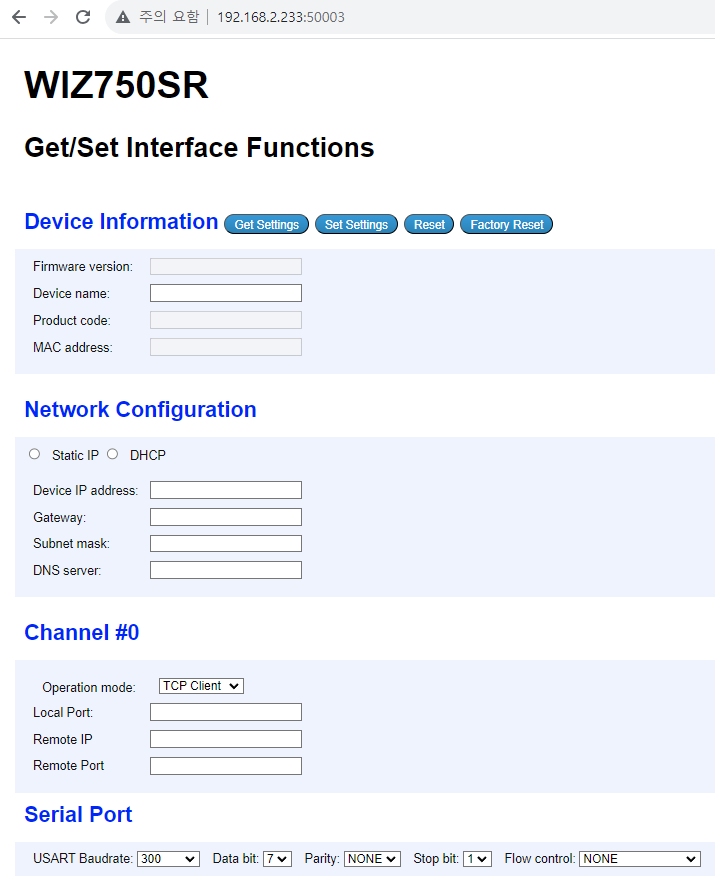This screenshot has width=715, height=886.
Task: Click the browser address bar
Action: [x=300, y=17]
